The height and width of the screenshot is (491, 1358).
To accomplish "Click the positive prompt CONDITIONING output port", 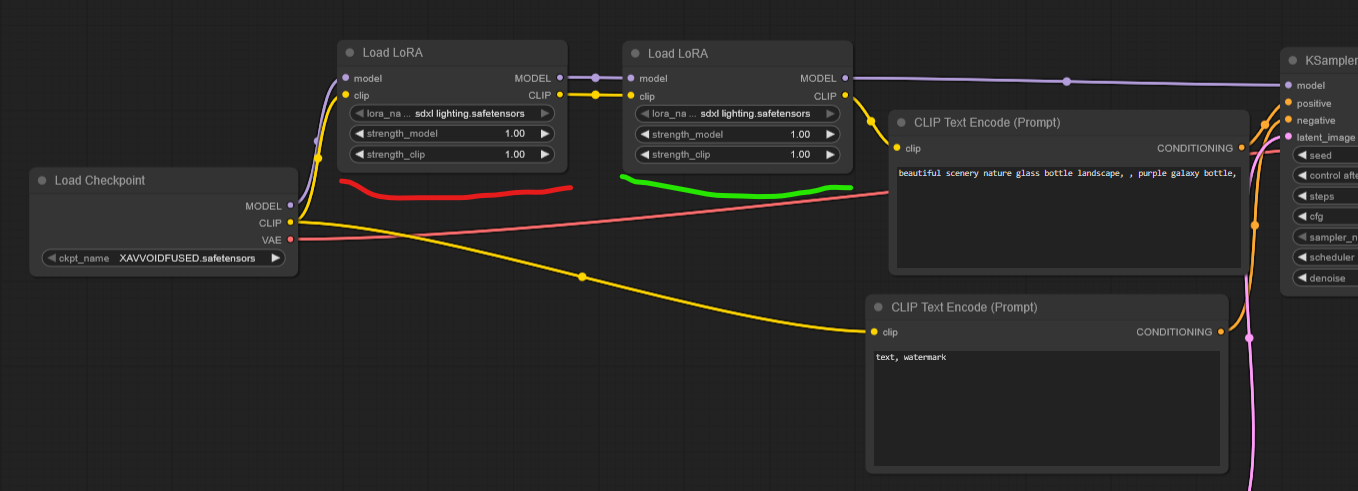I will point(1242,148).
